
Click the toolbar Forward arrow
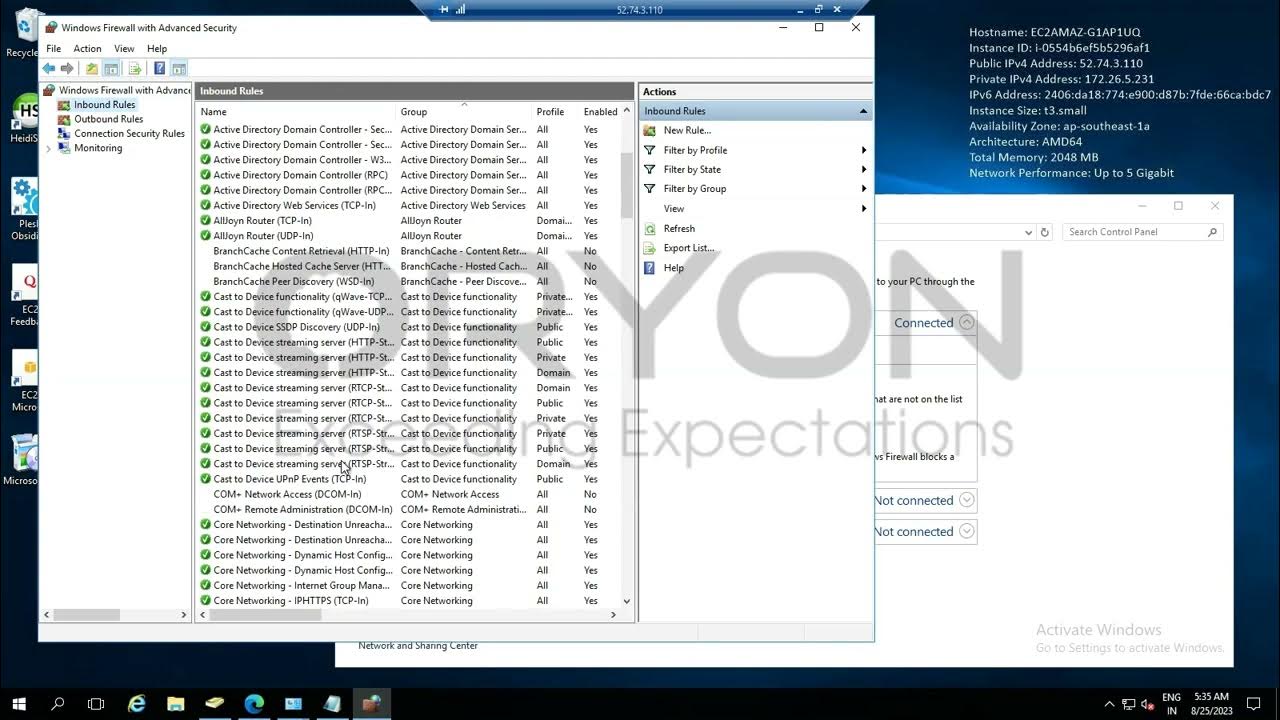click(x=67, y=69)
